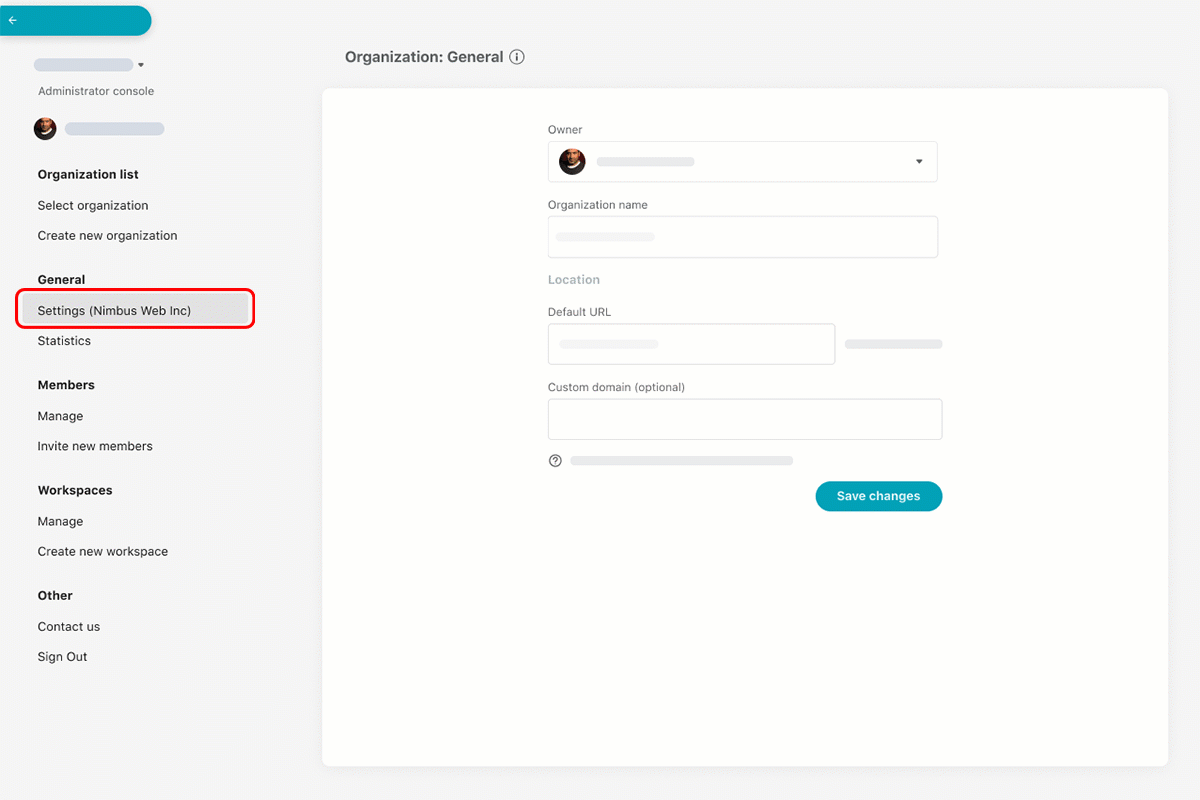Go to Invite new members

pos(95,445)
